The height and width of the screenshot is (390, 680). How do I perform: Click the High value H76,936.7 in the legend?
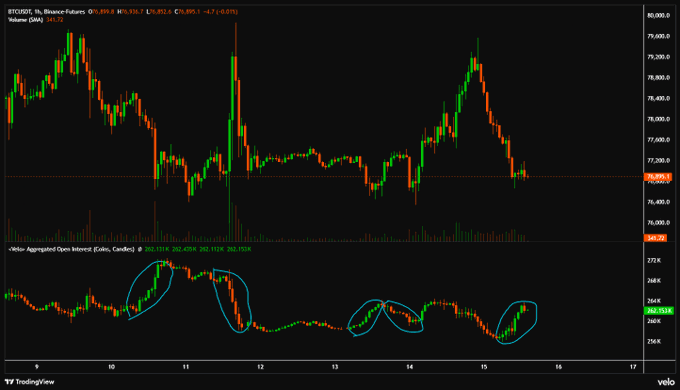[x=130, y=12]
